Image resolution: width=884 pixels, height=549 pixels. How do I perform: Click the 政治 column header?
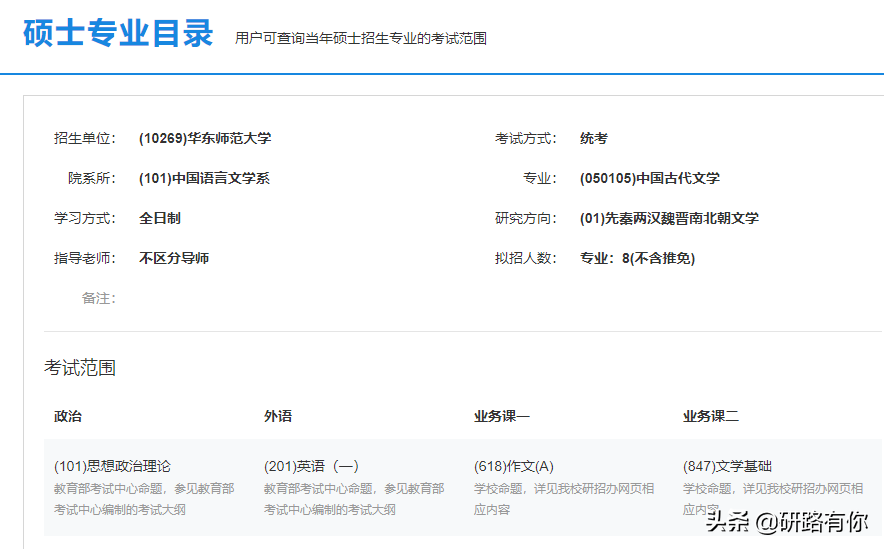pos(68,417)
